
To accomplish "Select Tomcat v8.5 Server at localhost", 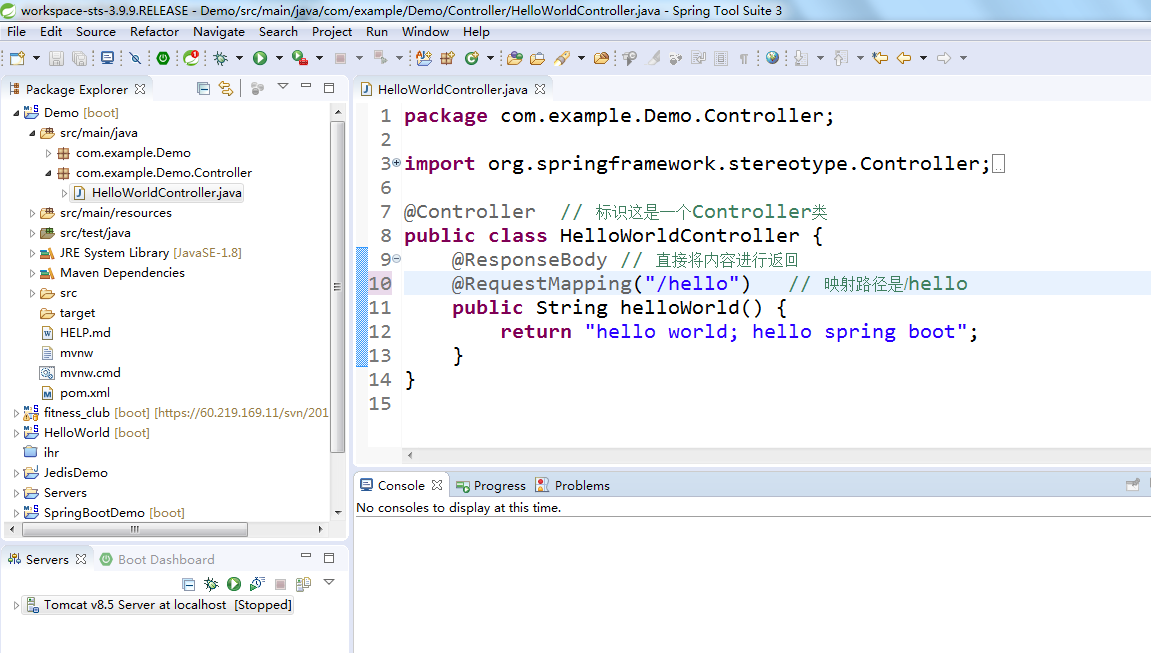I will click(x=159, y=605).
